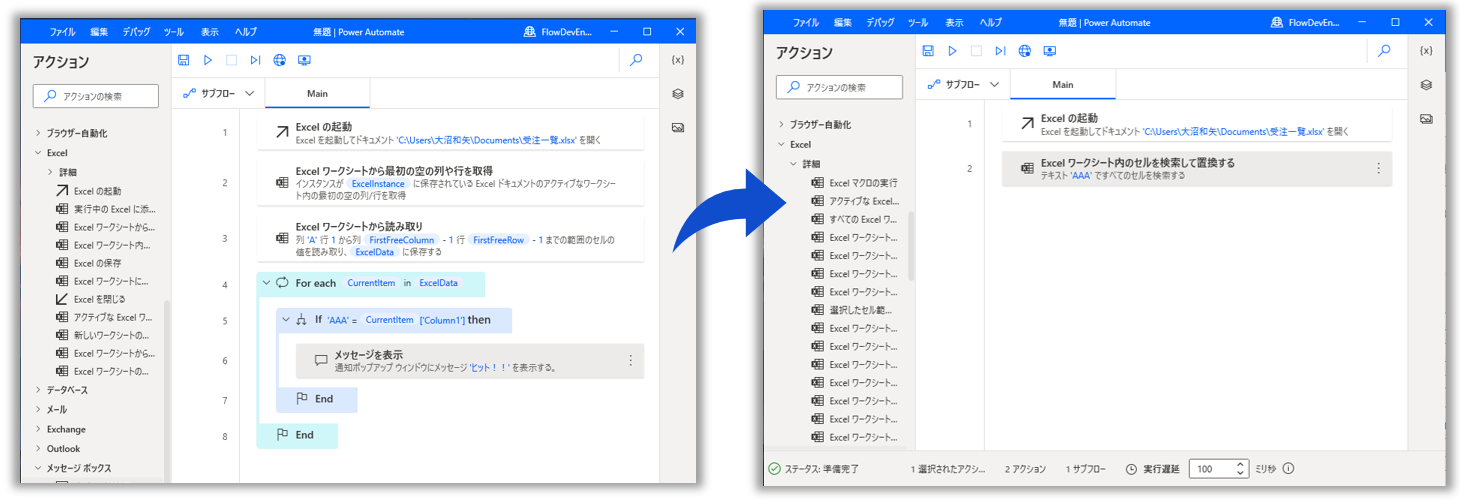Open デバッグ menu in left window
This screenshot has height=499, width=1460.
tap(137, 32)
